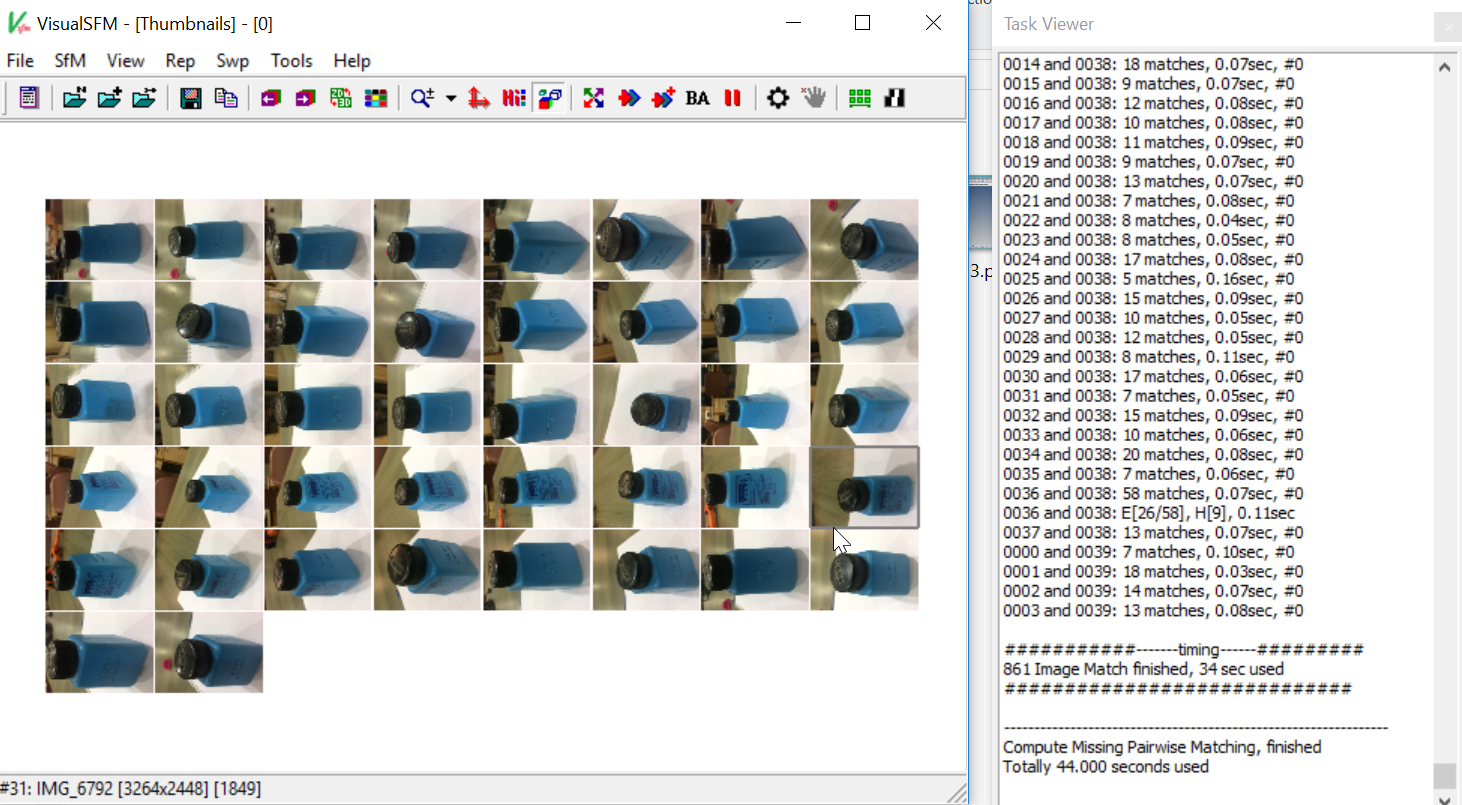The image size is (1462, 805).
Task: Click the Open Multiple Images folder icon
Action: point(74,98)
